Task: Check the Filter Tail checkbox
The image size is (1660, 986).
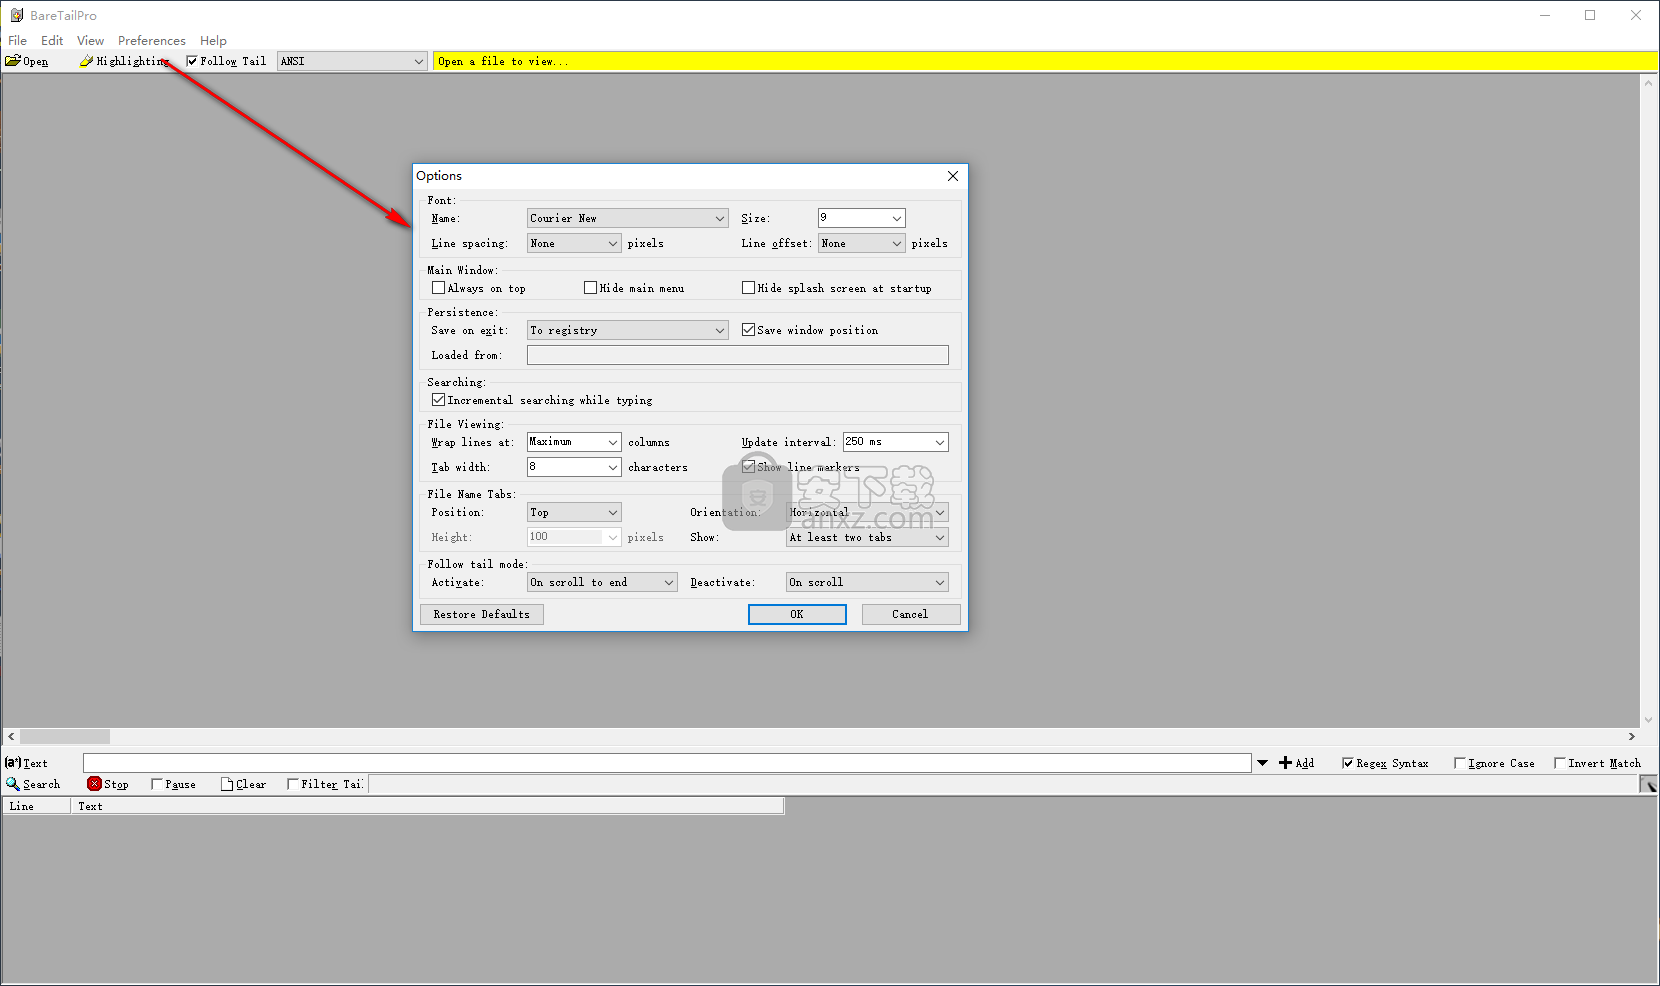Action: point(292,784)
